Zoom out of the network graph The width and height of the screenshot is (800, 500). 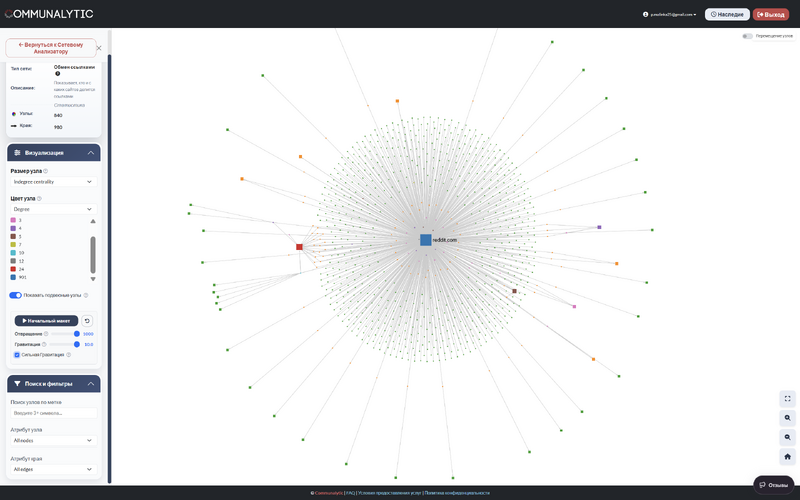tap(788, 437)
